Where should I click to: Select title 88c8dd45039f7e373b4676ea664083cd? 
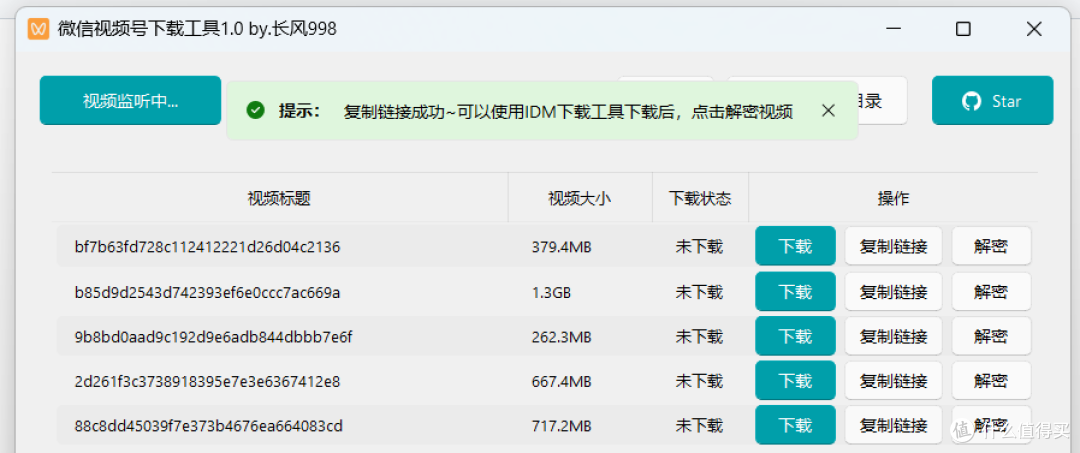pos(209,426)
